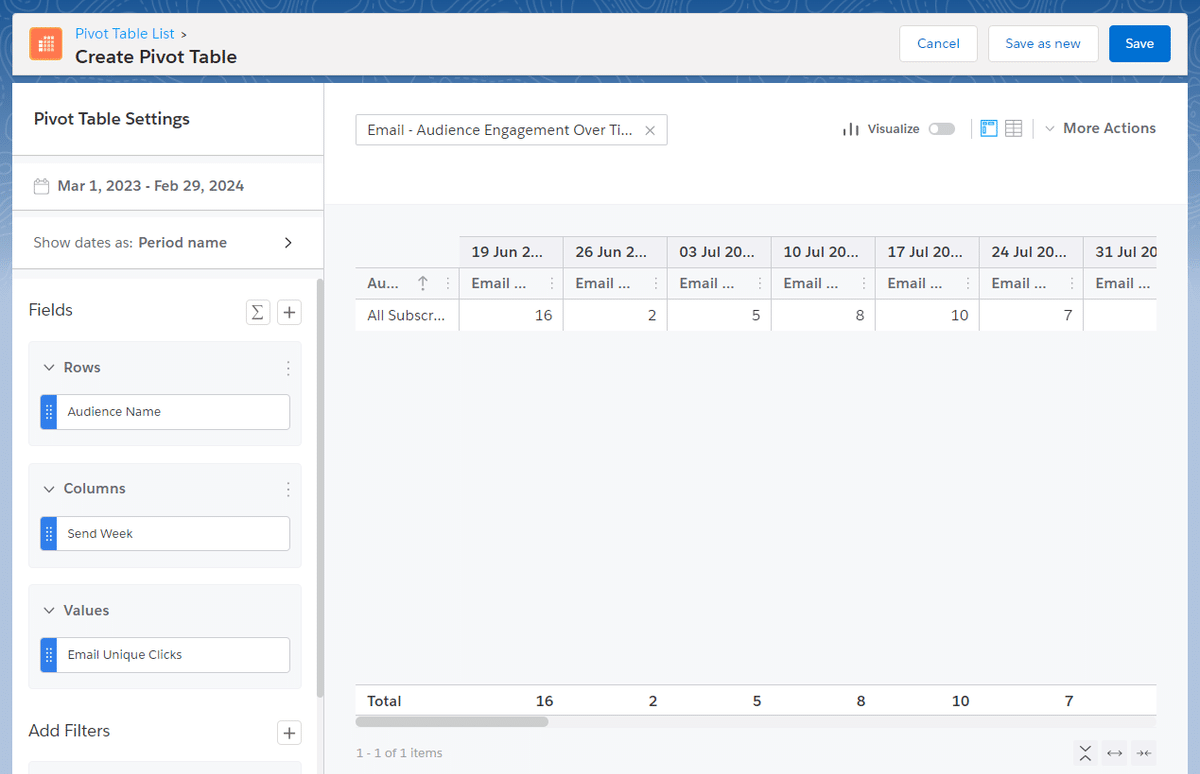Image resolution: width=1200 pixels, height=774 pixels.
Task: Open the menu for 26 Jun Email column
Action: pos(655,283)
